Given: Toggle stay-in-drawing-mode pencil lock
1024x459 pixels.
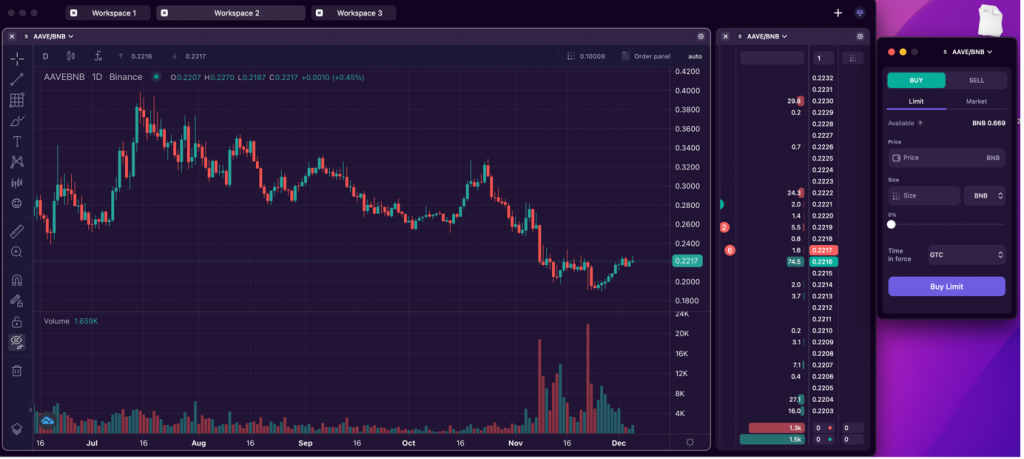Looking at the screenshot, I should tap(17, 301).
